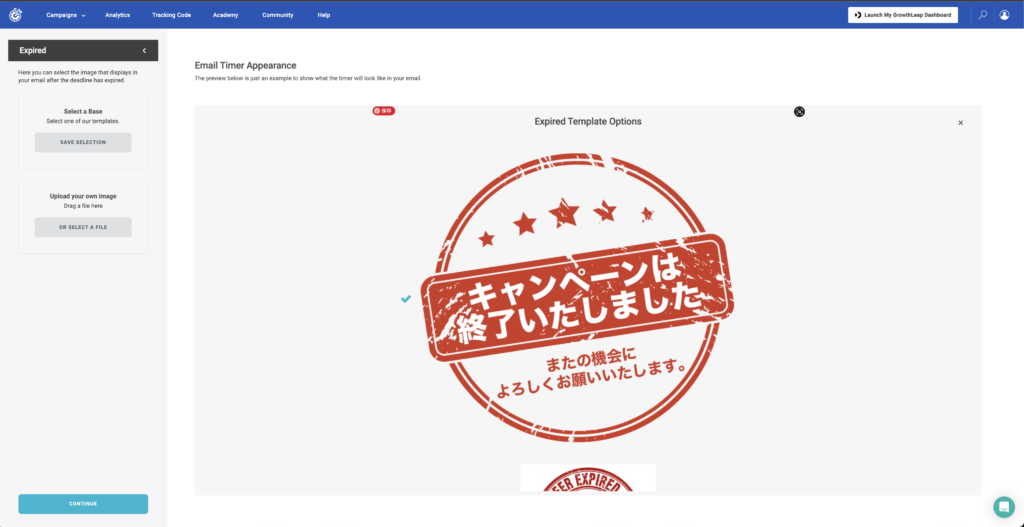
Task: Click the Email Timer Appearance heading
Action: point(246,65)
